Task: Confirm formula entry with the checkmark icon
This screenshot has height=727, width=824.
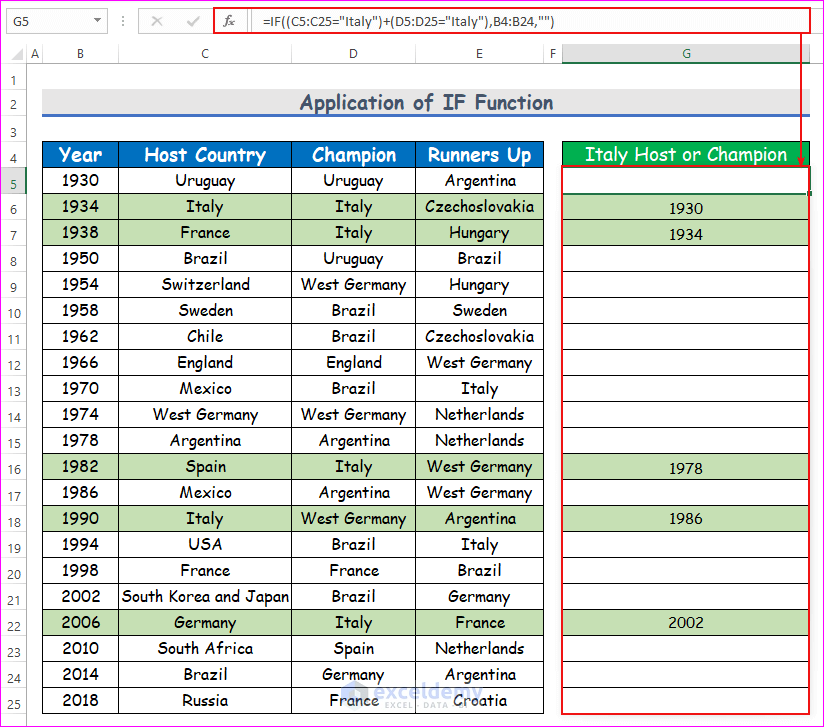Action: (x=193, y=21)
